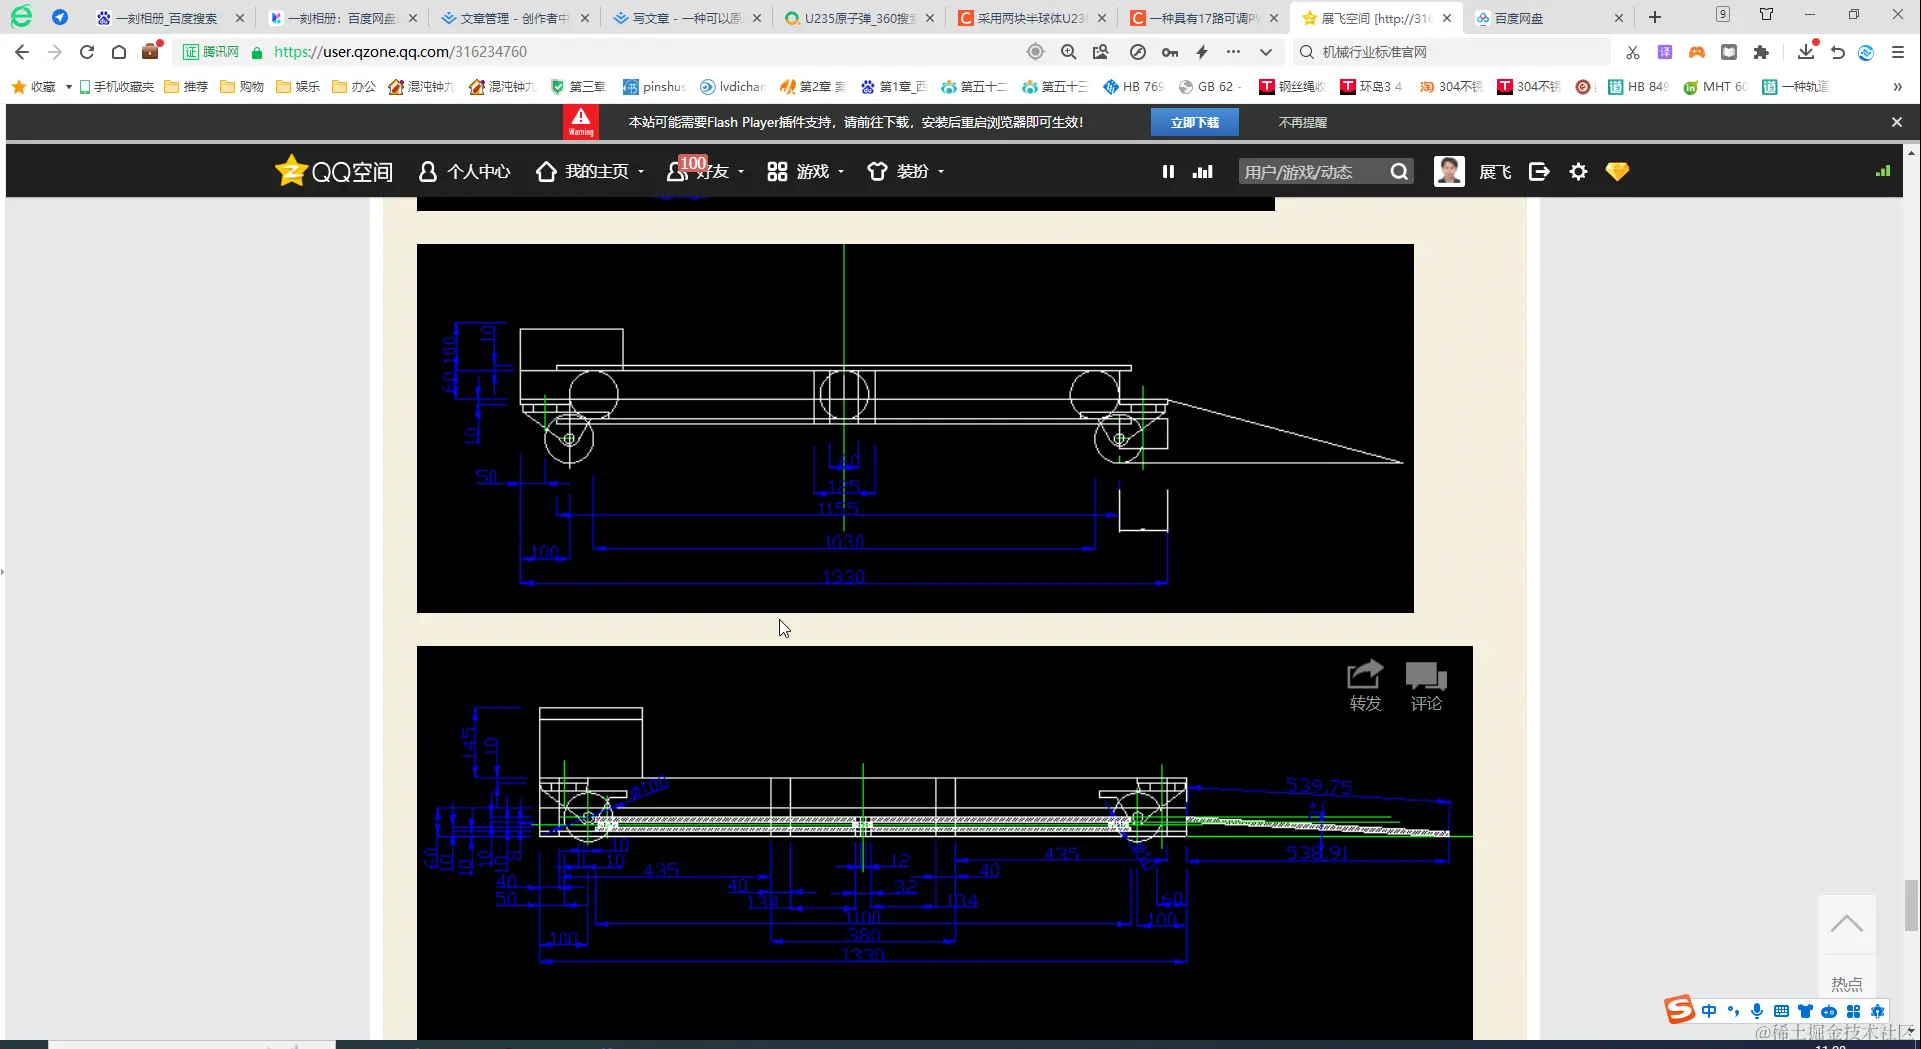Click the scrollbar up arrow
The height and width of the screenshot is (1049, 1921).
1911,153
